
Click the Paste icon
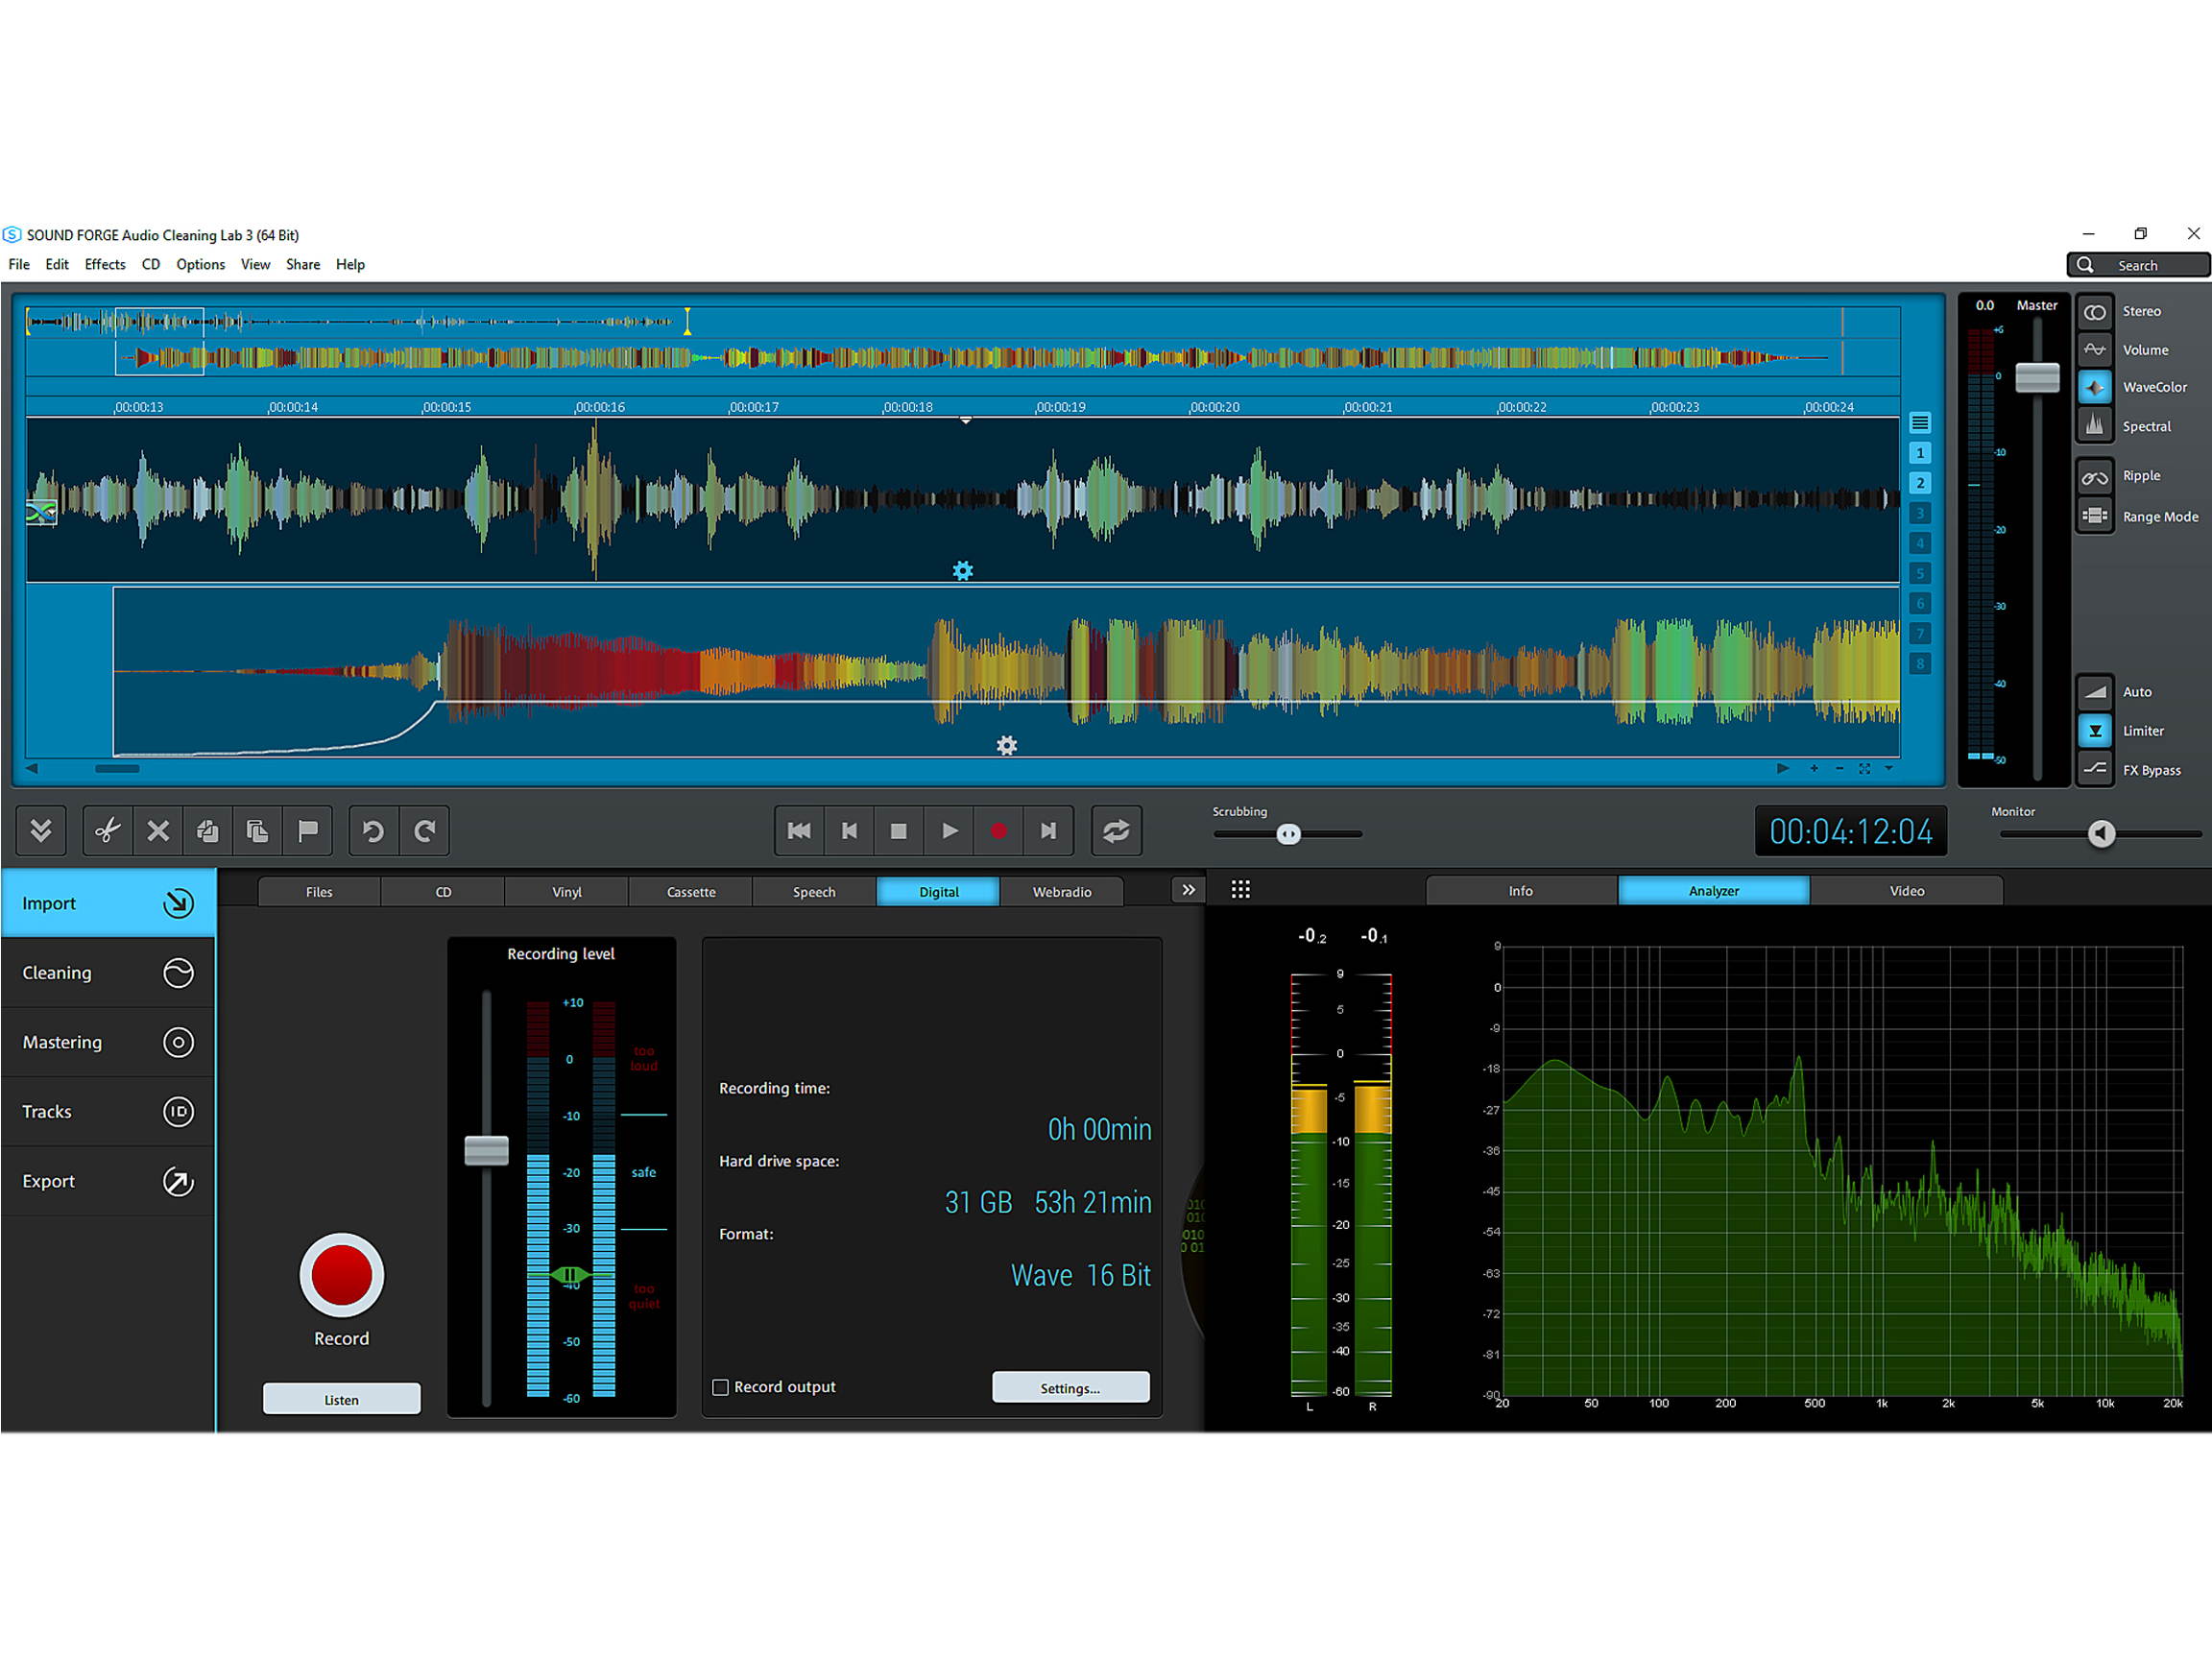(x=257, y=830)
